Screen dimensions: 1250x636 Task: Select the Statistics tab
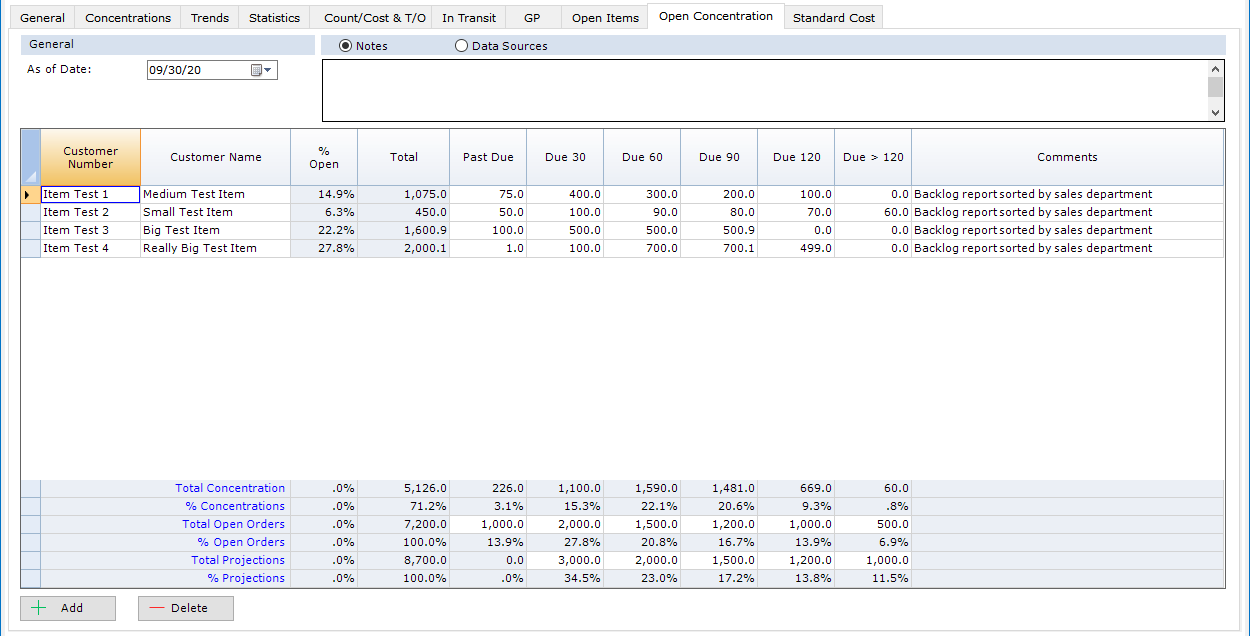(274, 16)
